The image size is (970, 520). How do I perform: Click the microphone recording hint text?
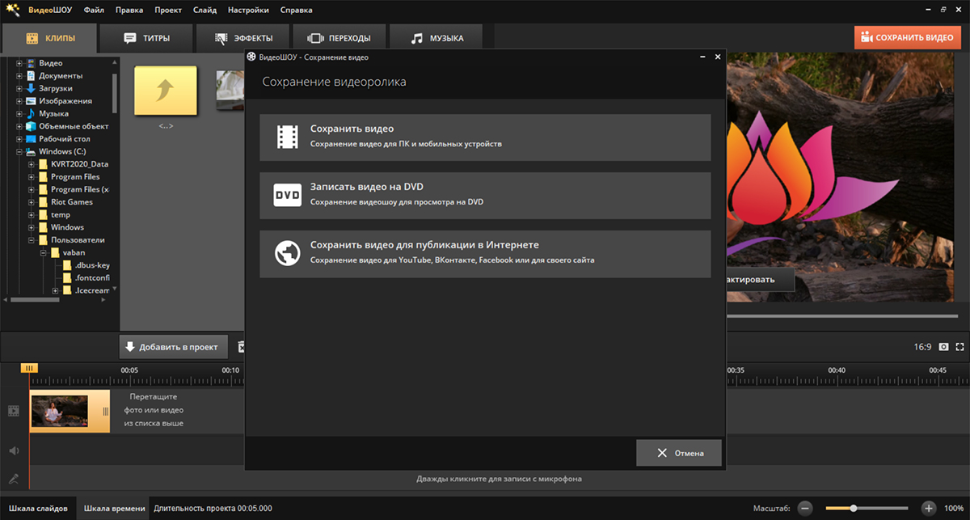point(499,479)
